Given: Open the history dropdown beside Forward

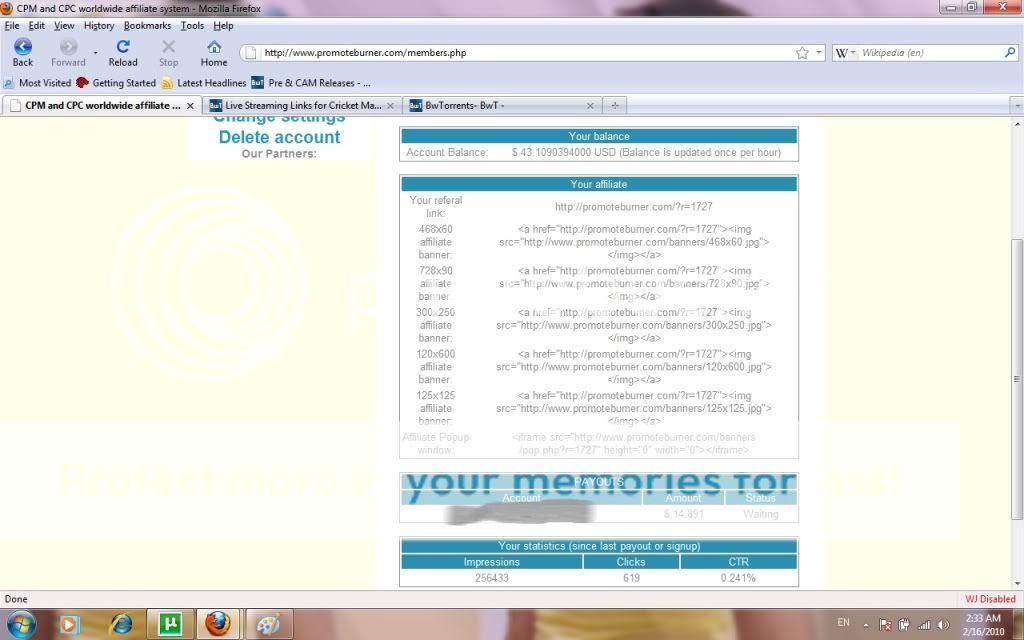Looking at the screenshot, I should (95, 53).
